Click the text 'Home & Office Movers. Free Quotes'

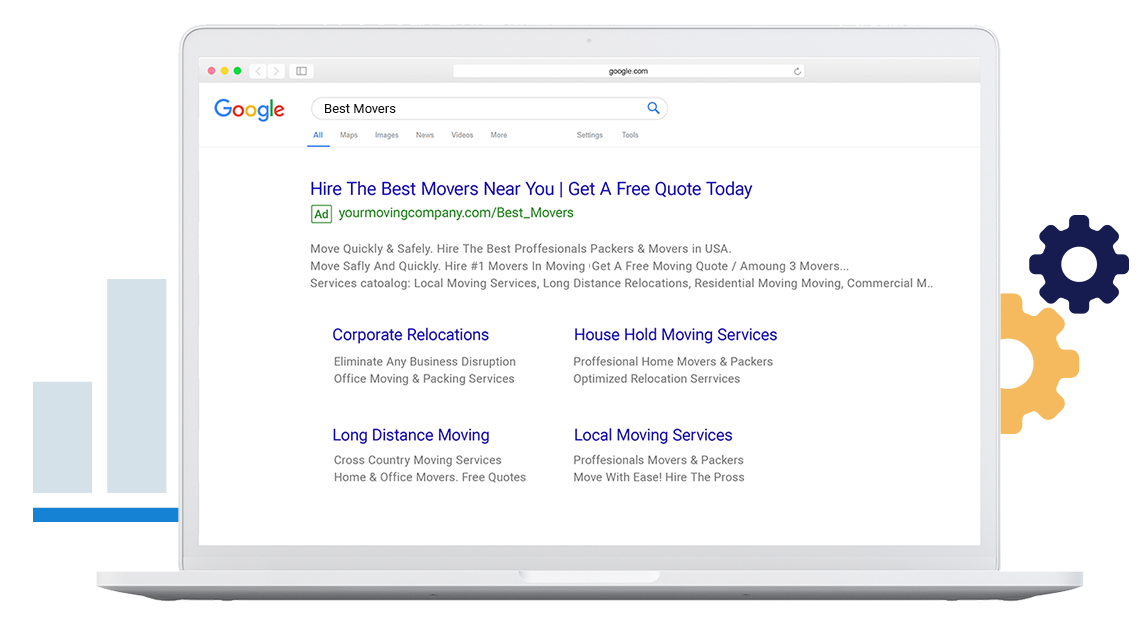pos(430,477)
